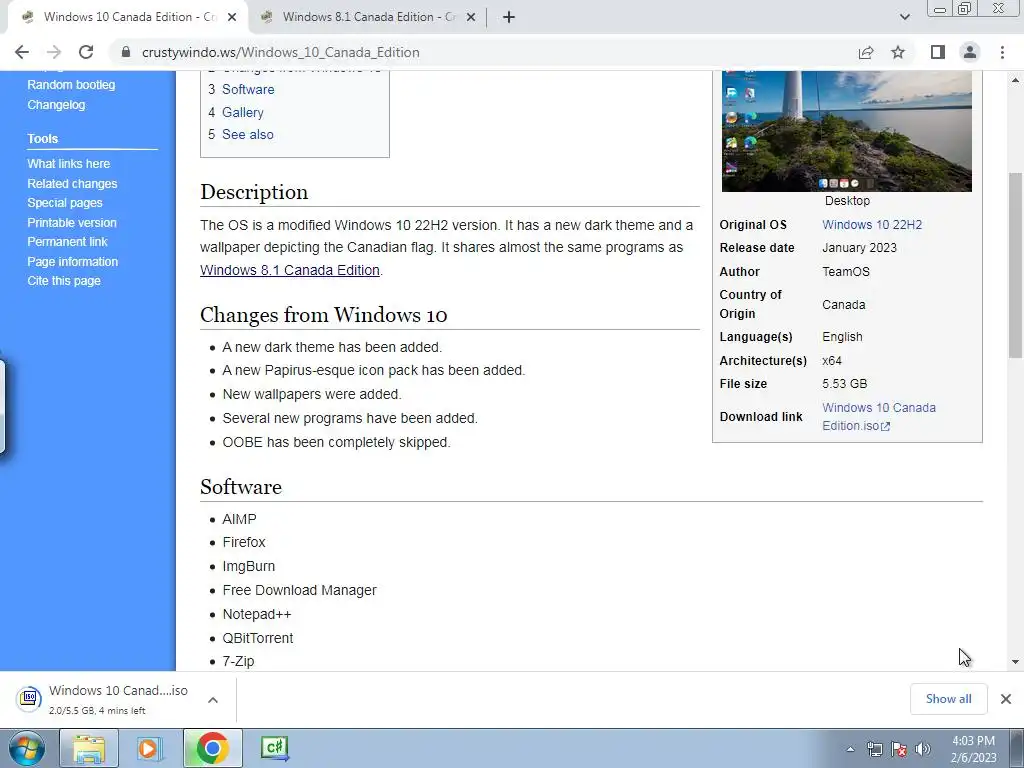
Task: Follow the Windows 8.1 Canada Edition link
Action: (x=290, y=270)
